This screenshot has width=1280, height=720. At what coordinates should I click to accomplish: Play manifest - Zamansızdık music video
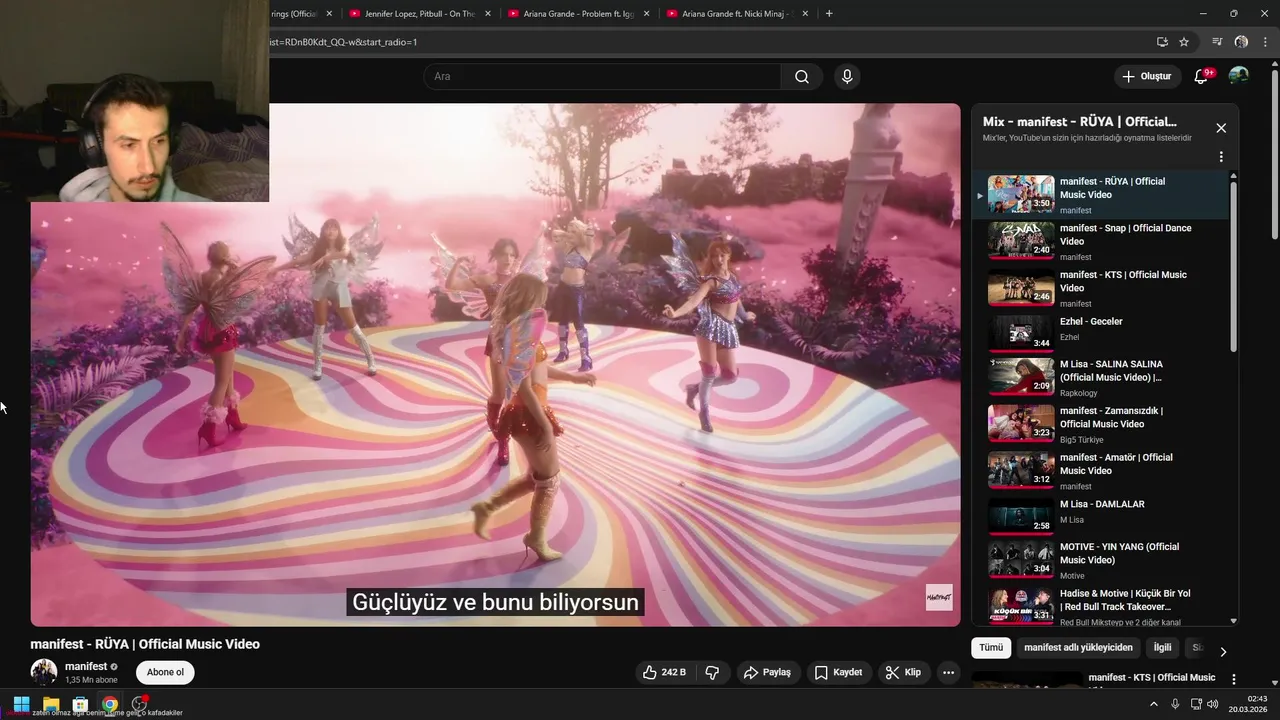(1100, 424)
